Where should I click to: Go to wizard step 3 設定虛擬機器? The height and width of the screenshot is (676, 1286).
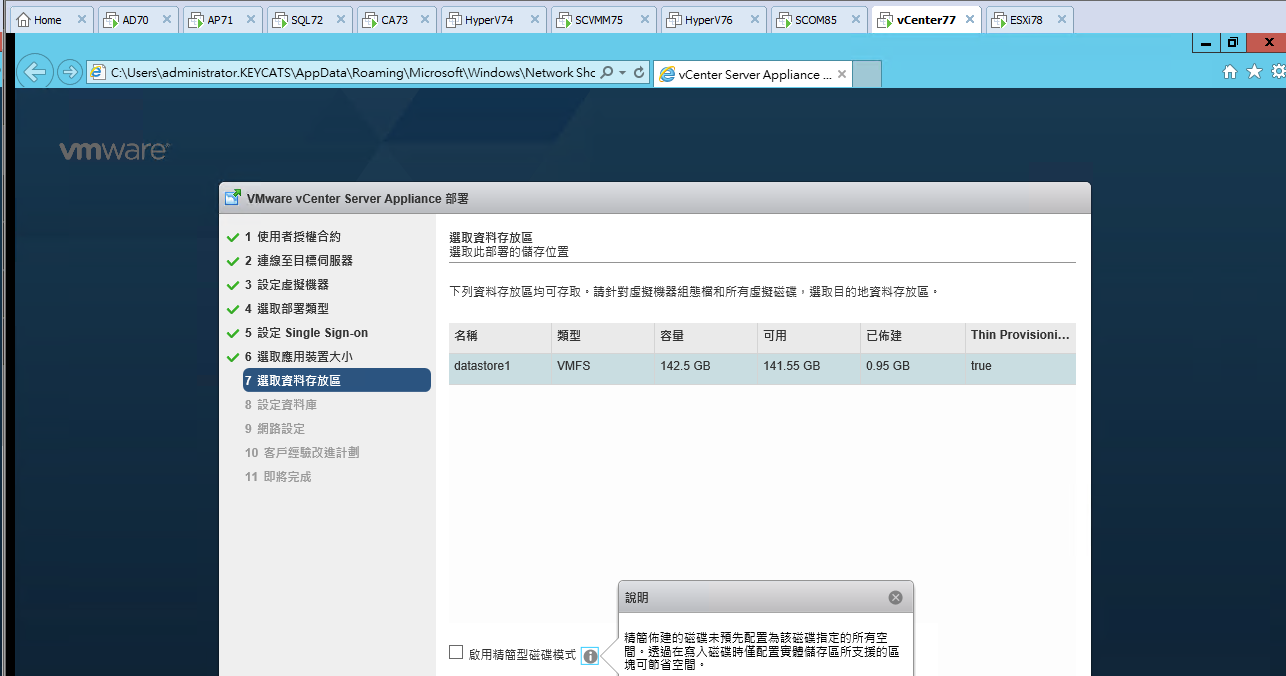click(286, 285)
